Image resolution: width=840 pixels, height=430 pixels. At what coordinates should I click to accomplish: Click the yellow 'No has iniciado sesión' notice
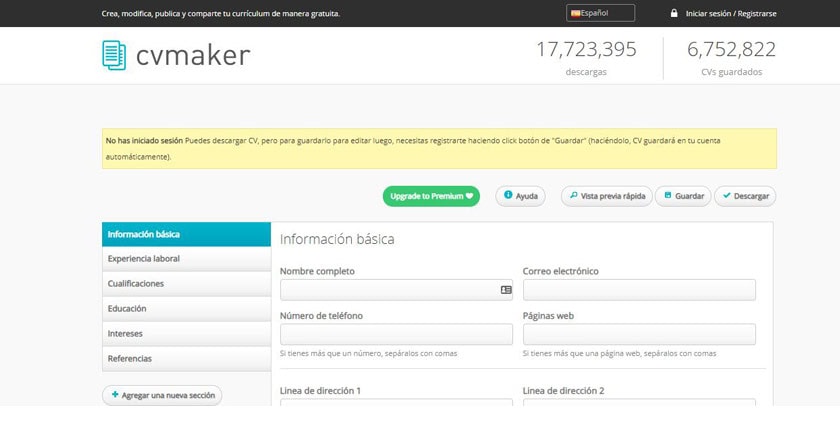pyautogui.click(x=439, y=148)
